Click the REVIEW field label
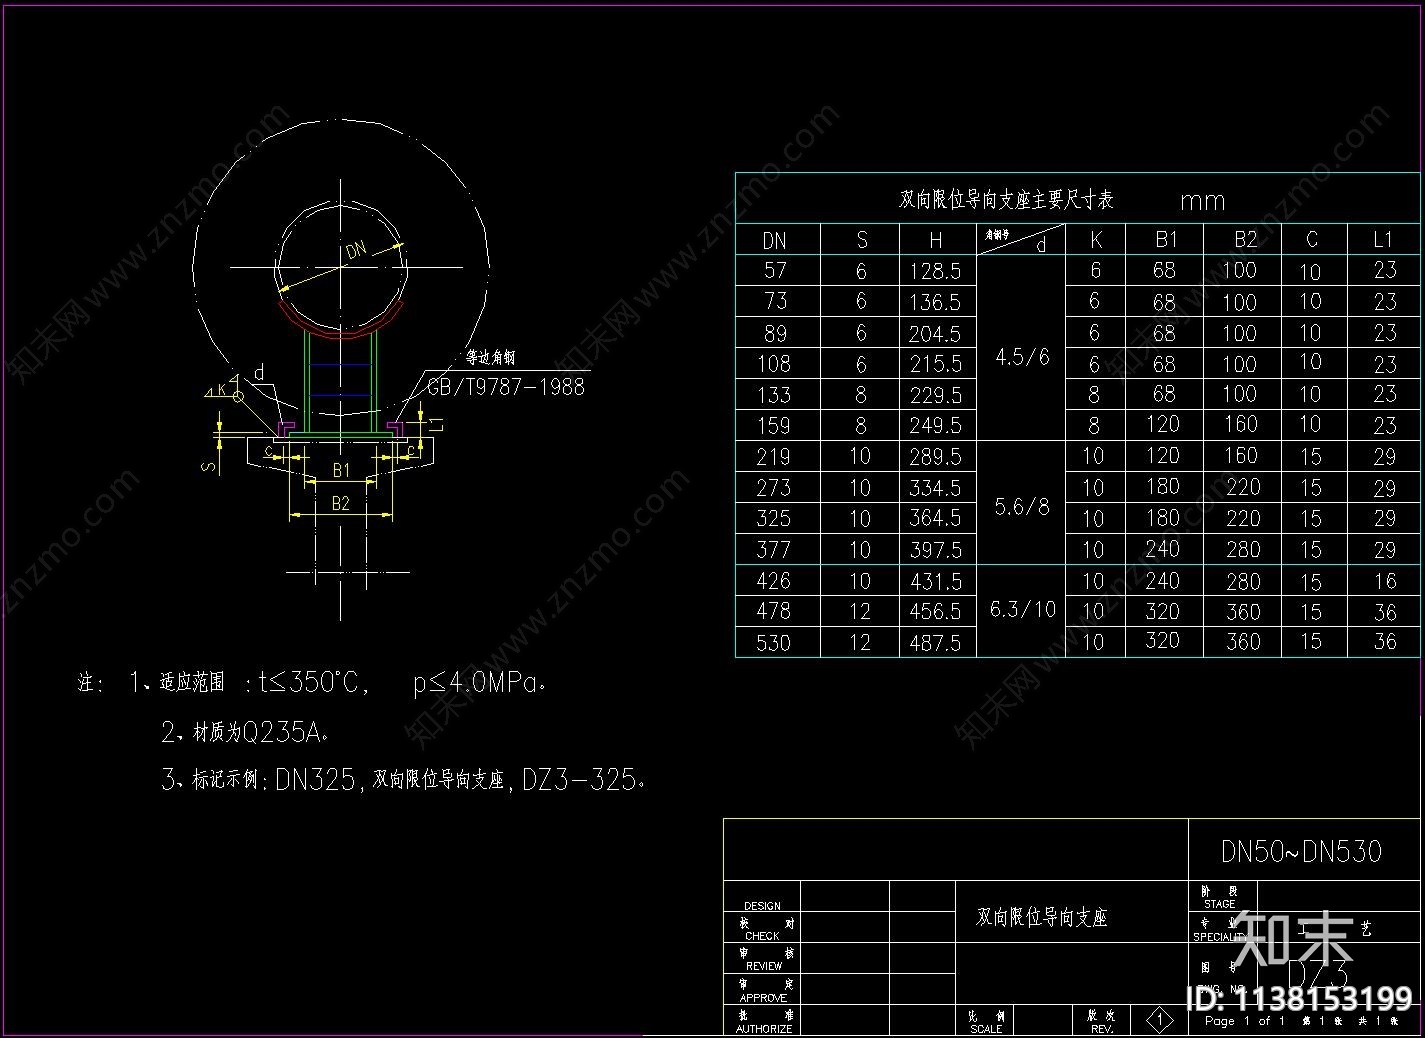Viewport: 1425px width, 1038px height. 763,966
